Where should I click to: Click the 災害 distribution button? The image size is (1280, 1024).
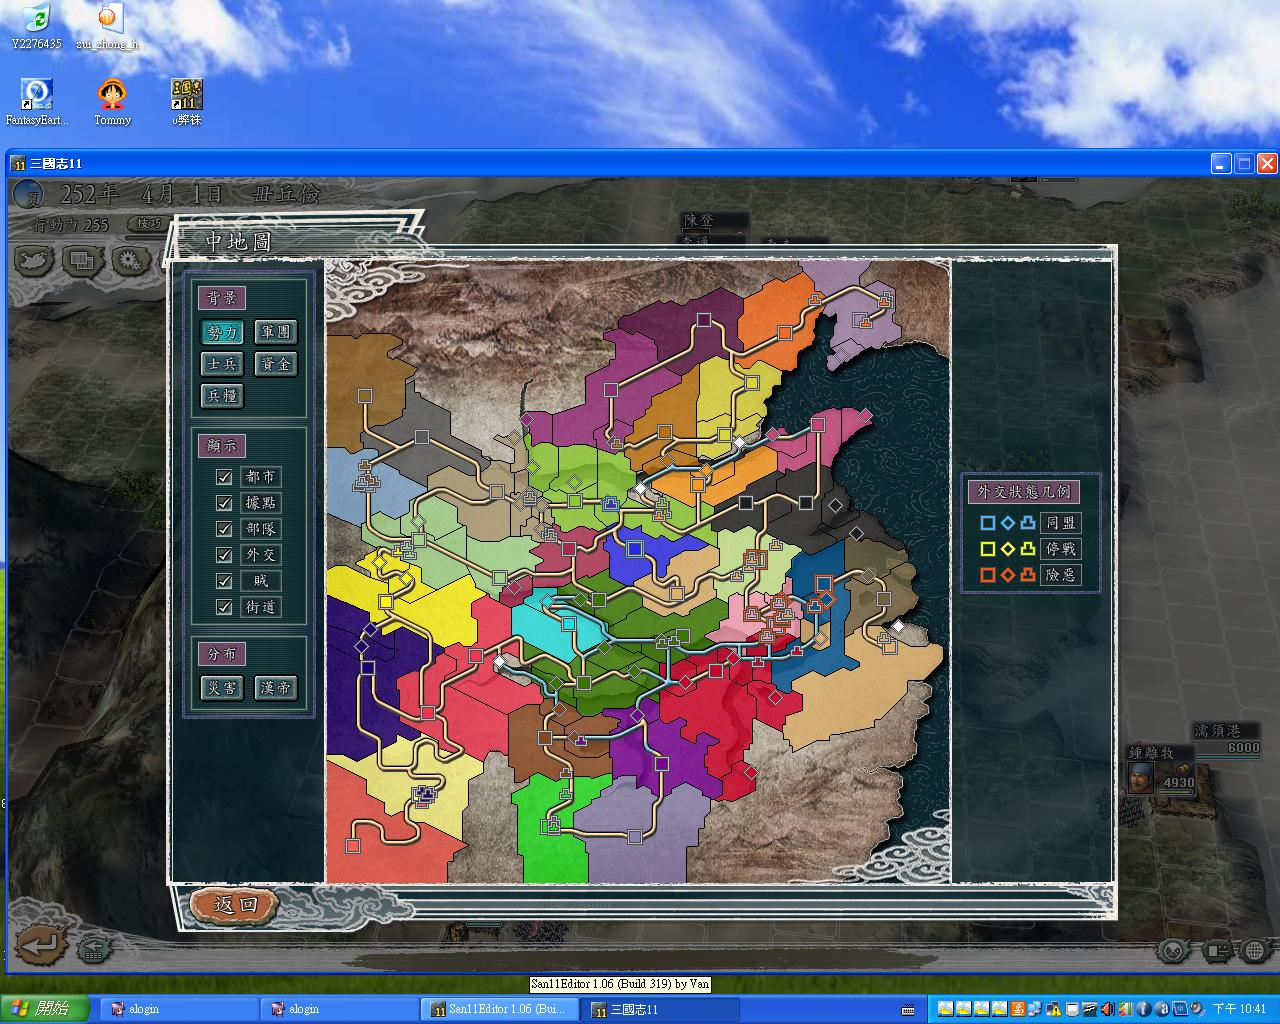pos(222,688)
